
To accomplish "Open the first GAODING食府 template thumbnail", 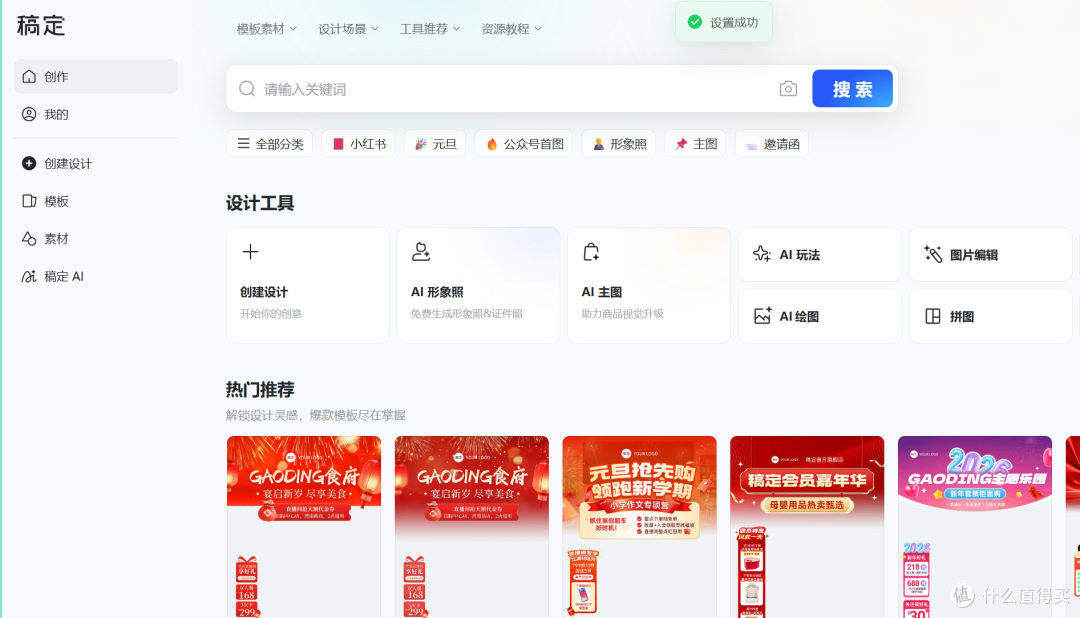I will (x=304, y=527).
